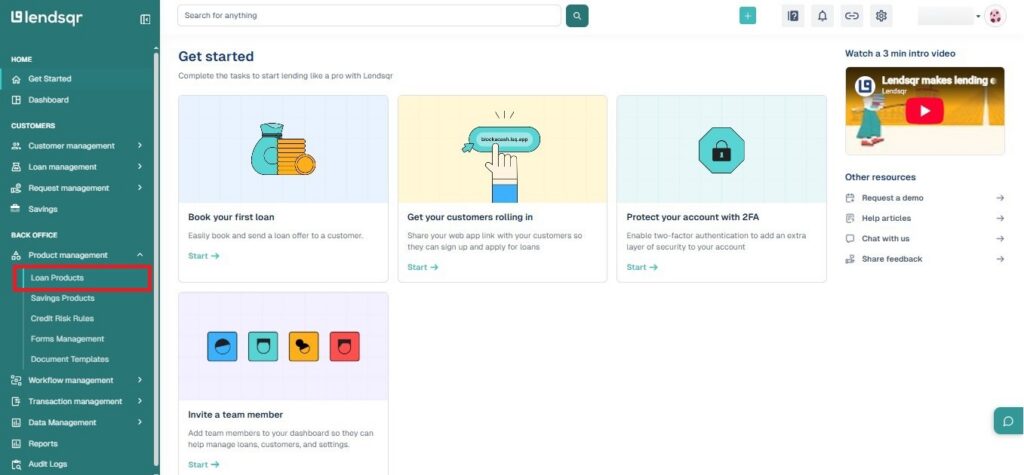Image resolution: width=1024 pixels, height=475 pixels.
Task: Click the Dashboard sidebar icon
Action: point(16,100)
